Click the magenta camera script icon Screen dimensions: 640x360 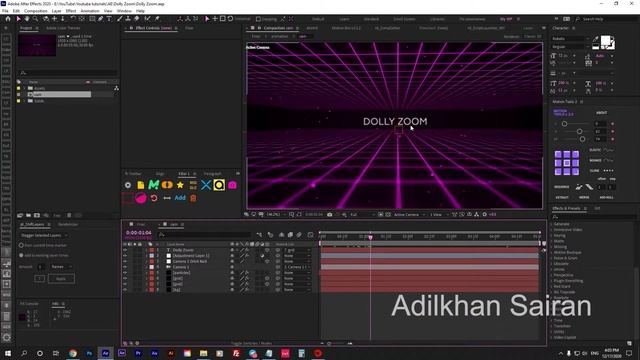click(232, 185)
